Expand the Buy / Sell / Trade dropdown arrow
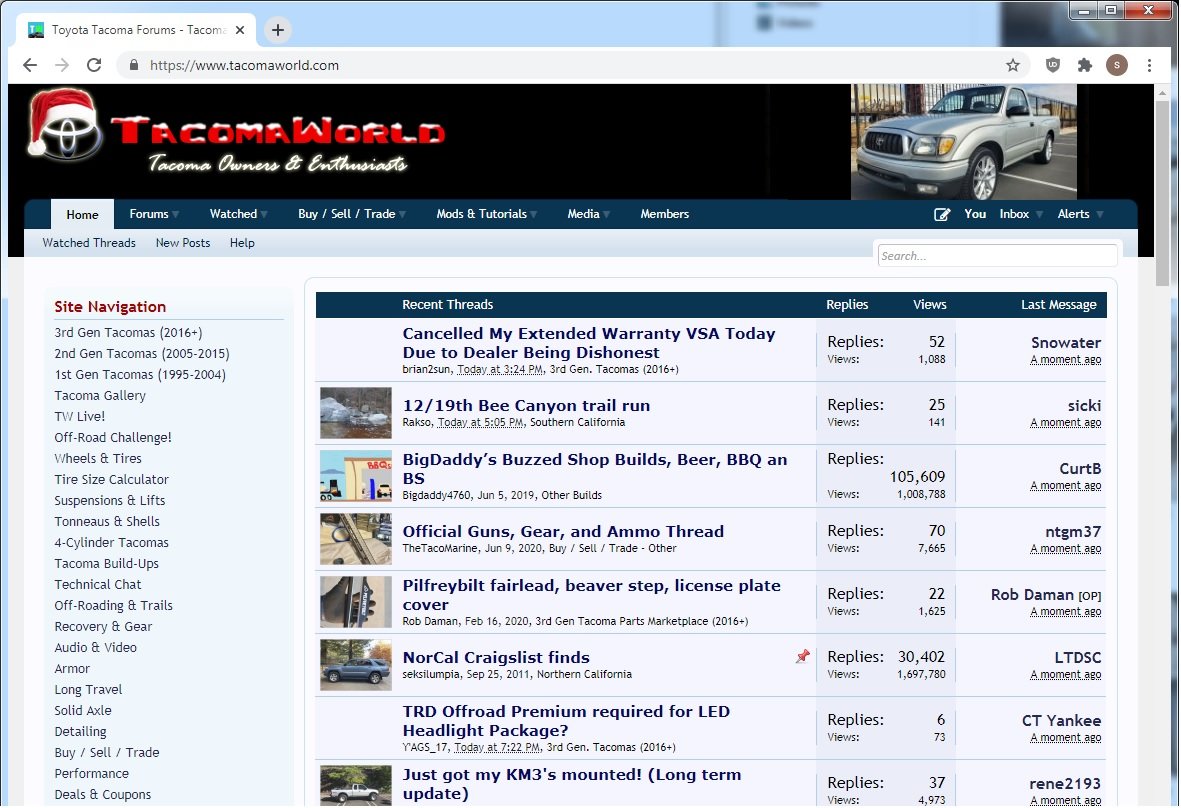1181x808 pixels. [x=402, y=215]
